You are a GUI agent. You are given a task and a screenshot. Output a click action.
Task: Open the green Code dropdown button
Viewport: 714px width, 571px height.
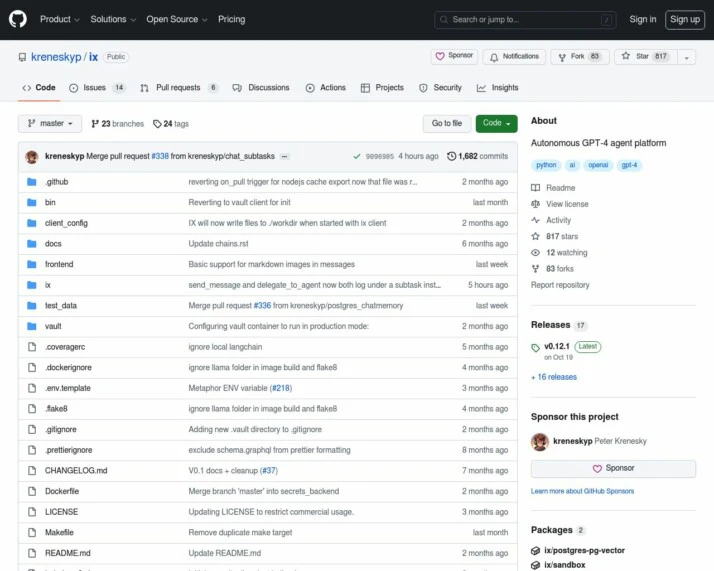click(496, 123)
